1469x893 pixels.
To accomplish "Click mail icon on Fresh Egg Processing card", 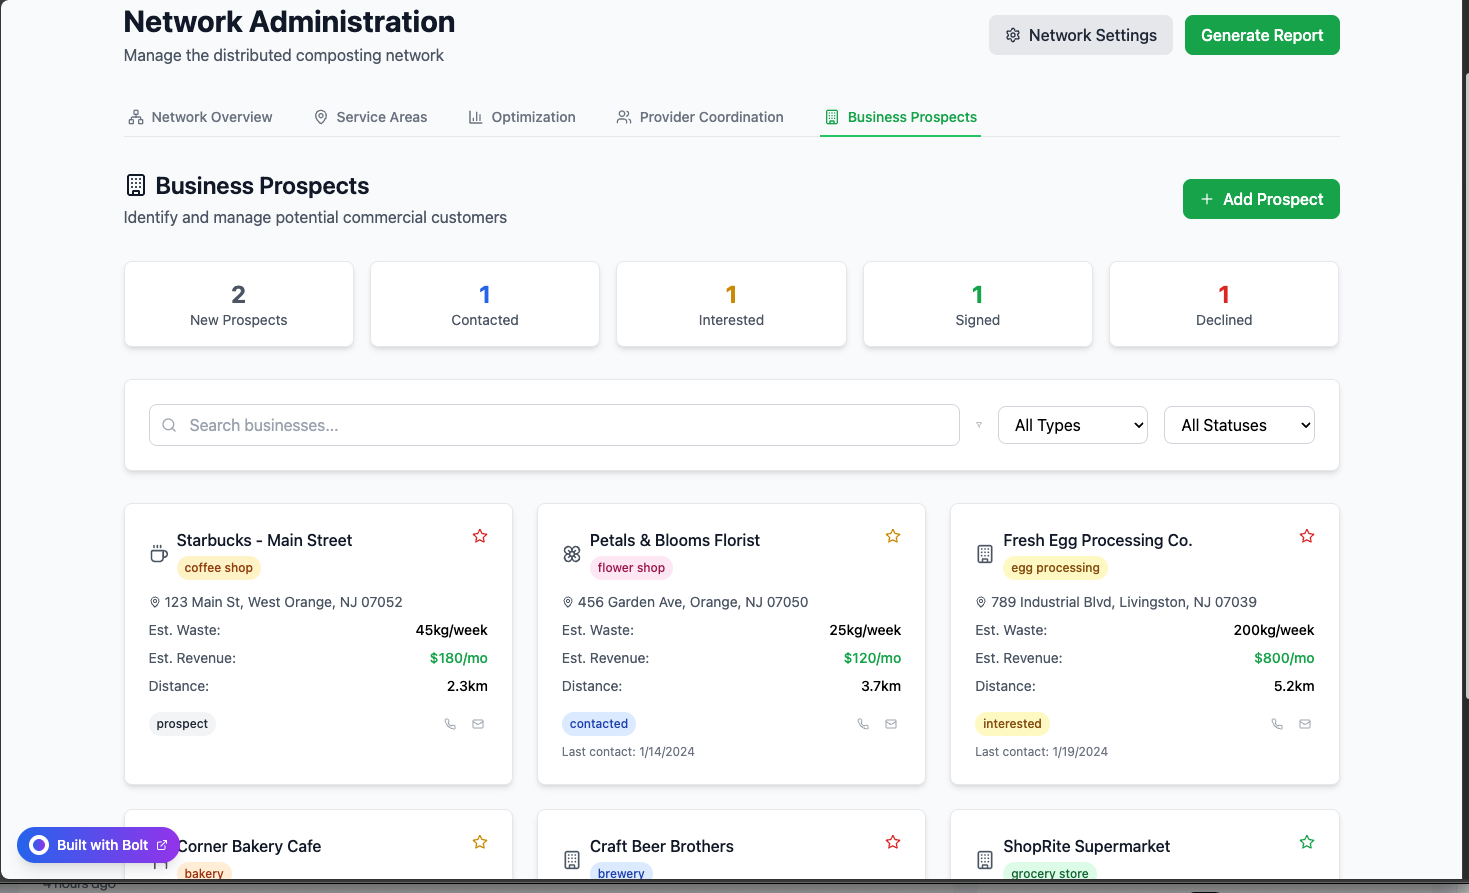I will (x=1305, y=724).
